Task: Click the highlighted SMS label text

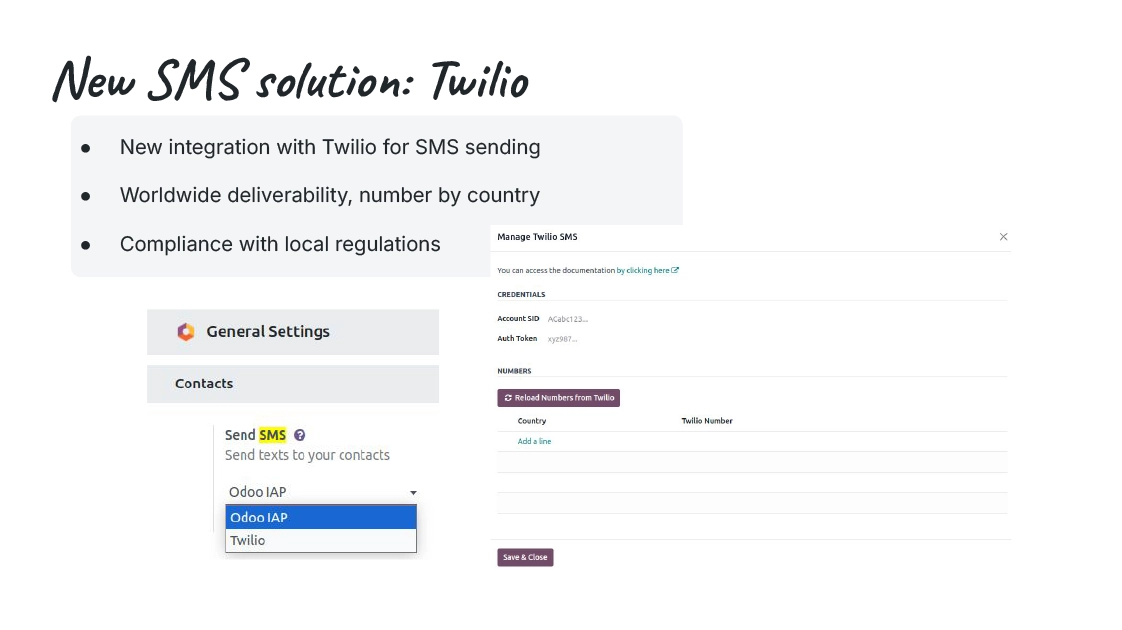Action: pos(272,435)
